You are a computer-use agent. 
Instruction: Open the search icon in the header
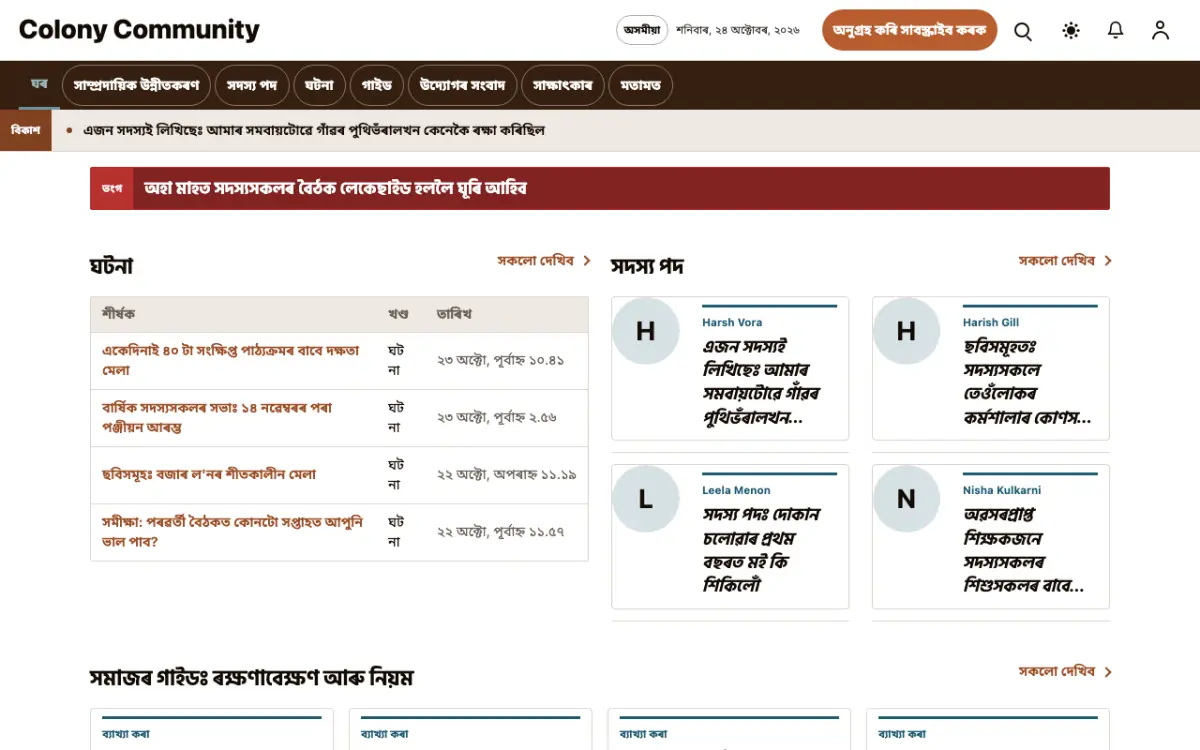[1023, 31]
